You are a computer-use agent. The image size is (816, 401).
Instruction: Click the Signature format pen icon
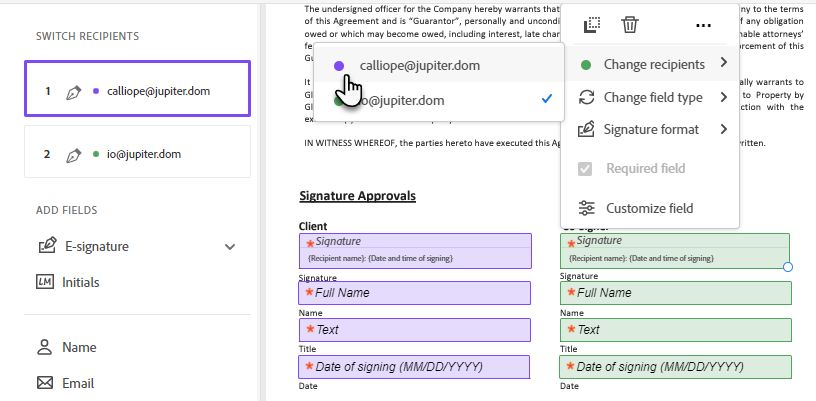tap(586, 129)
